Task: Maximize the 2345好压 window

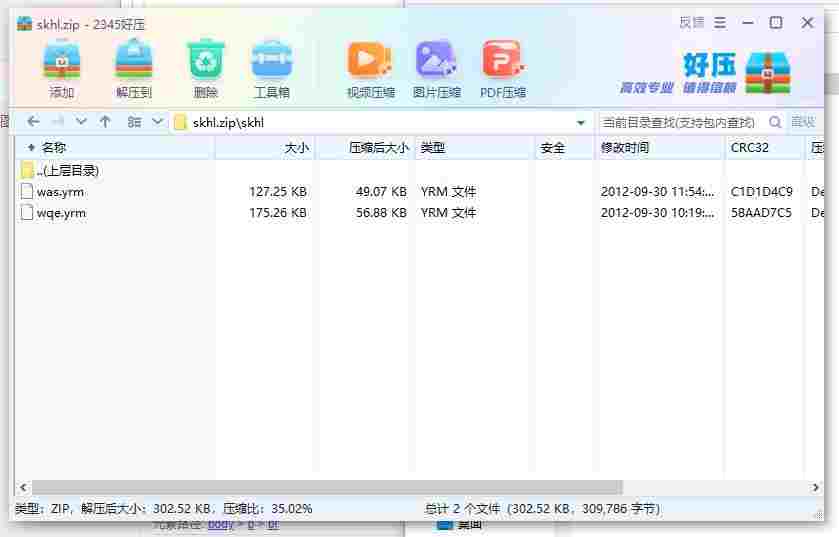Action: pyautogui.click(x=776, y=22)
